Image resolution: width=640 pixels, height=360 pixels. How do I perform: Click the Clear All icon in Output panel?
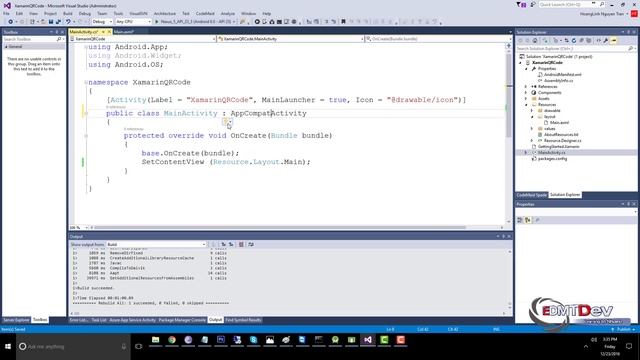click(x=241, y=244)
